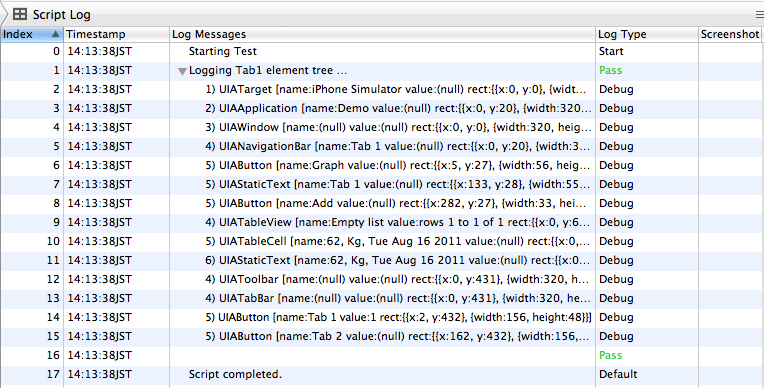Select the UIAButton Add log entry
Screen dimensions: 764x388
pyautogui.click(x=382, y=203)
